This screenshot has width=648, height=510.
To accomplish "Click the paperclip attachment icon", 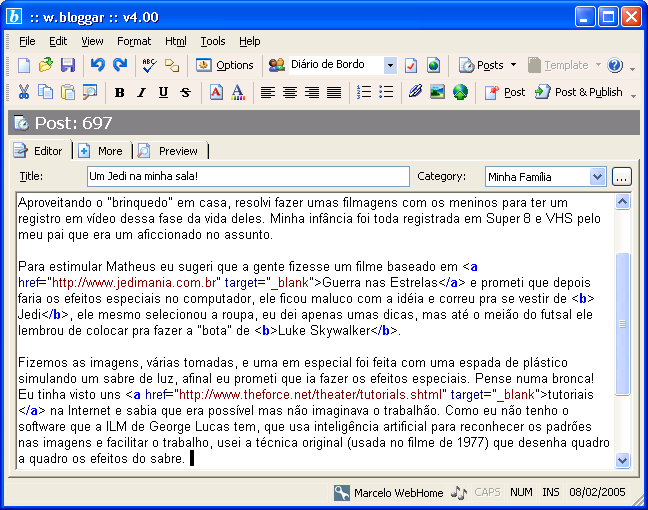I will point(415,92).
